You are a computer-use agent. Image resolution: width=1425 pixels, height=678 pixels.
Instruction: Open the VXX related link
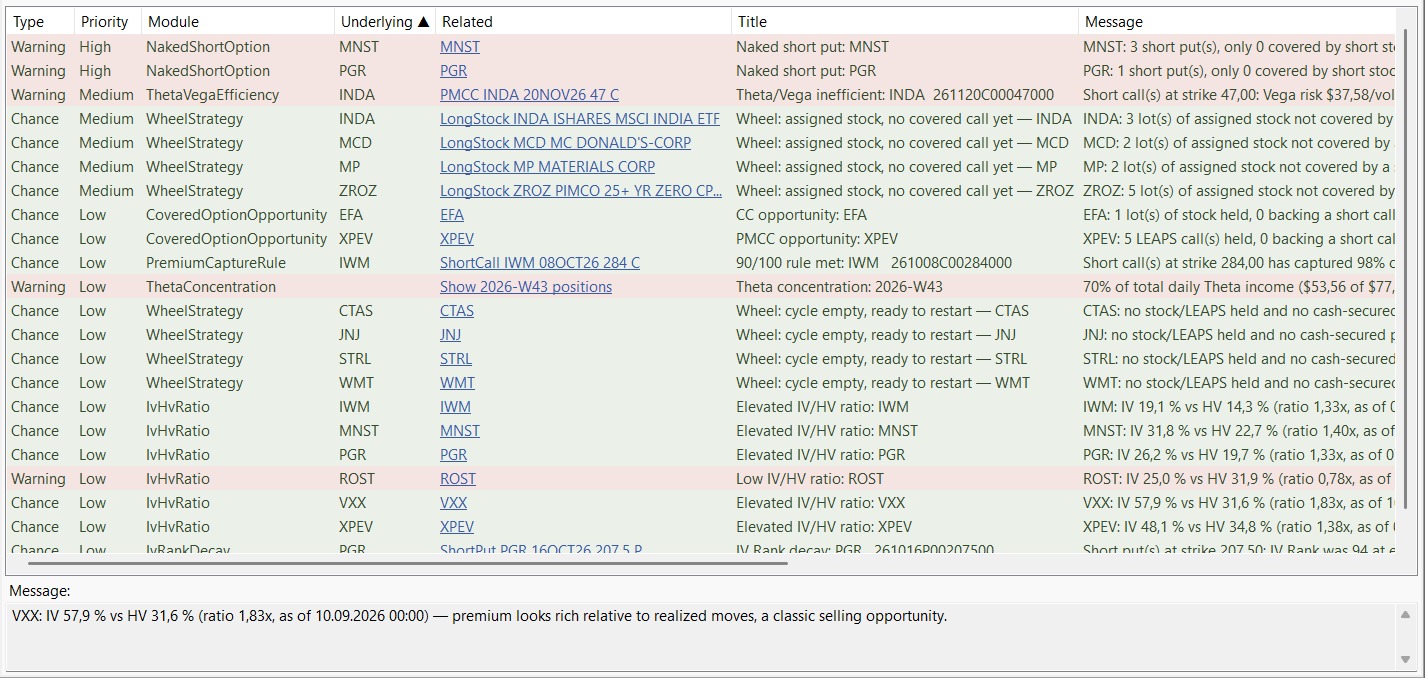point(454,503)
